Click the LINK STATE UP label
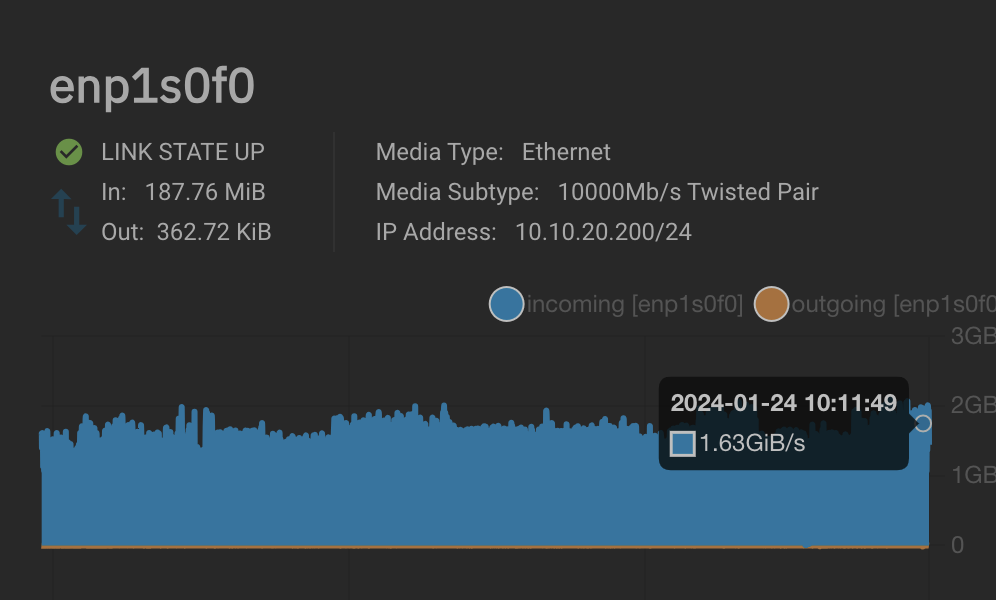This screenshot has width=996, height=600. pyautogui.click(x=183, y=152)
